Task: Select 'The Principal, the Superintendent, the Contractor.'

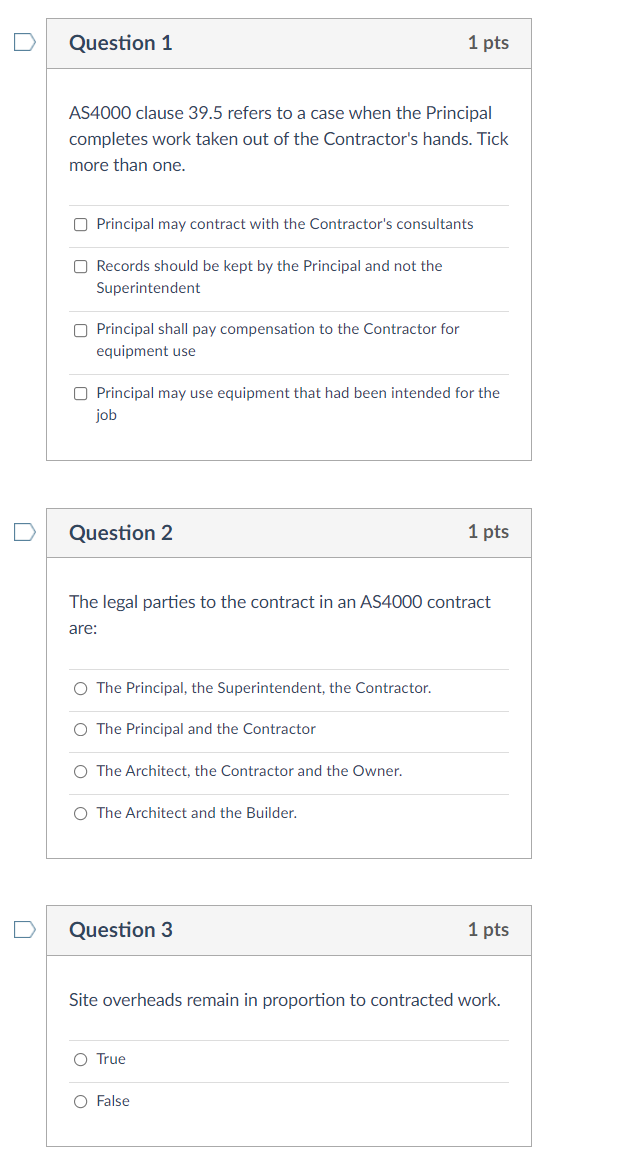Action: (80, 688)
